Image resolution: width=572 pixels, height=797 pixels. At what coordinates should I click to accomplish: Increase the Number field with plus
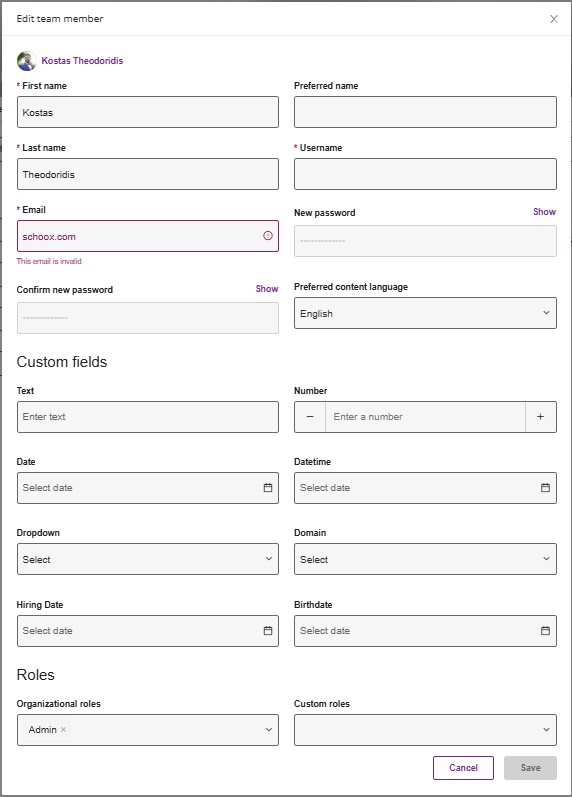click(540, 417)
